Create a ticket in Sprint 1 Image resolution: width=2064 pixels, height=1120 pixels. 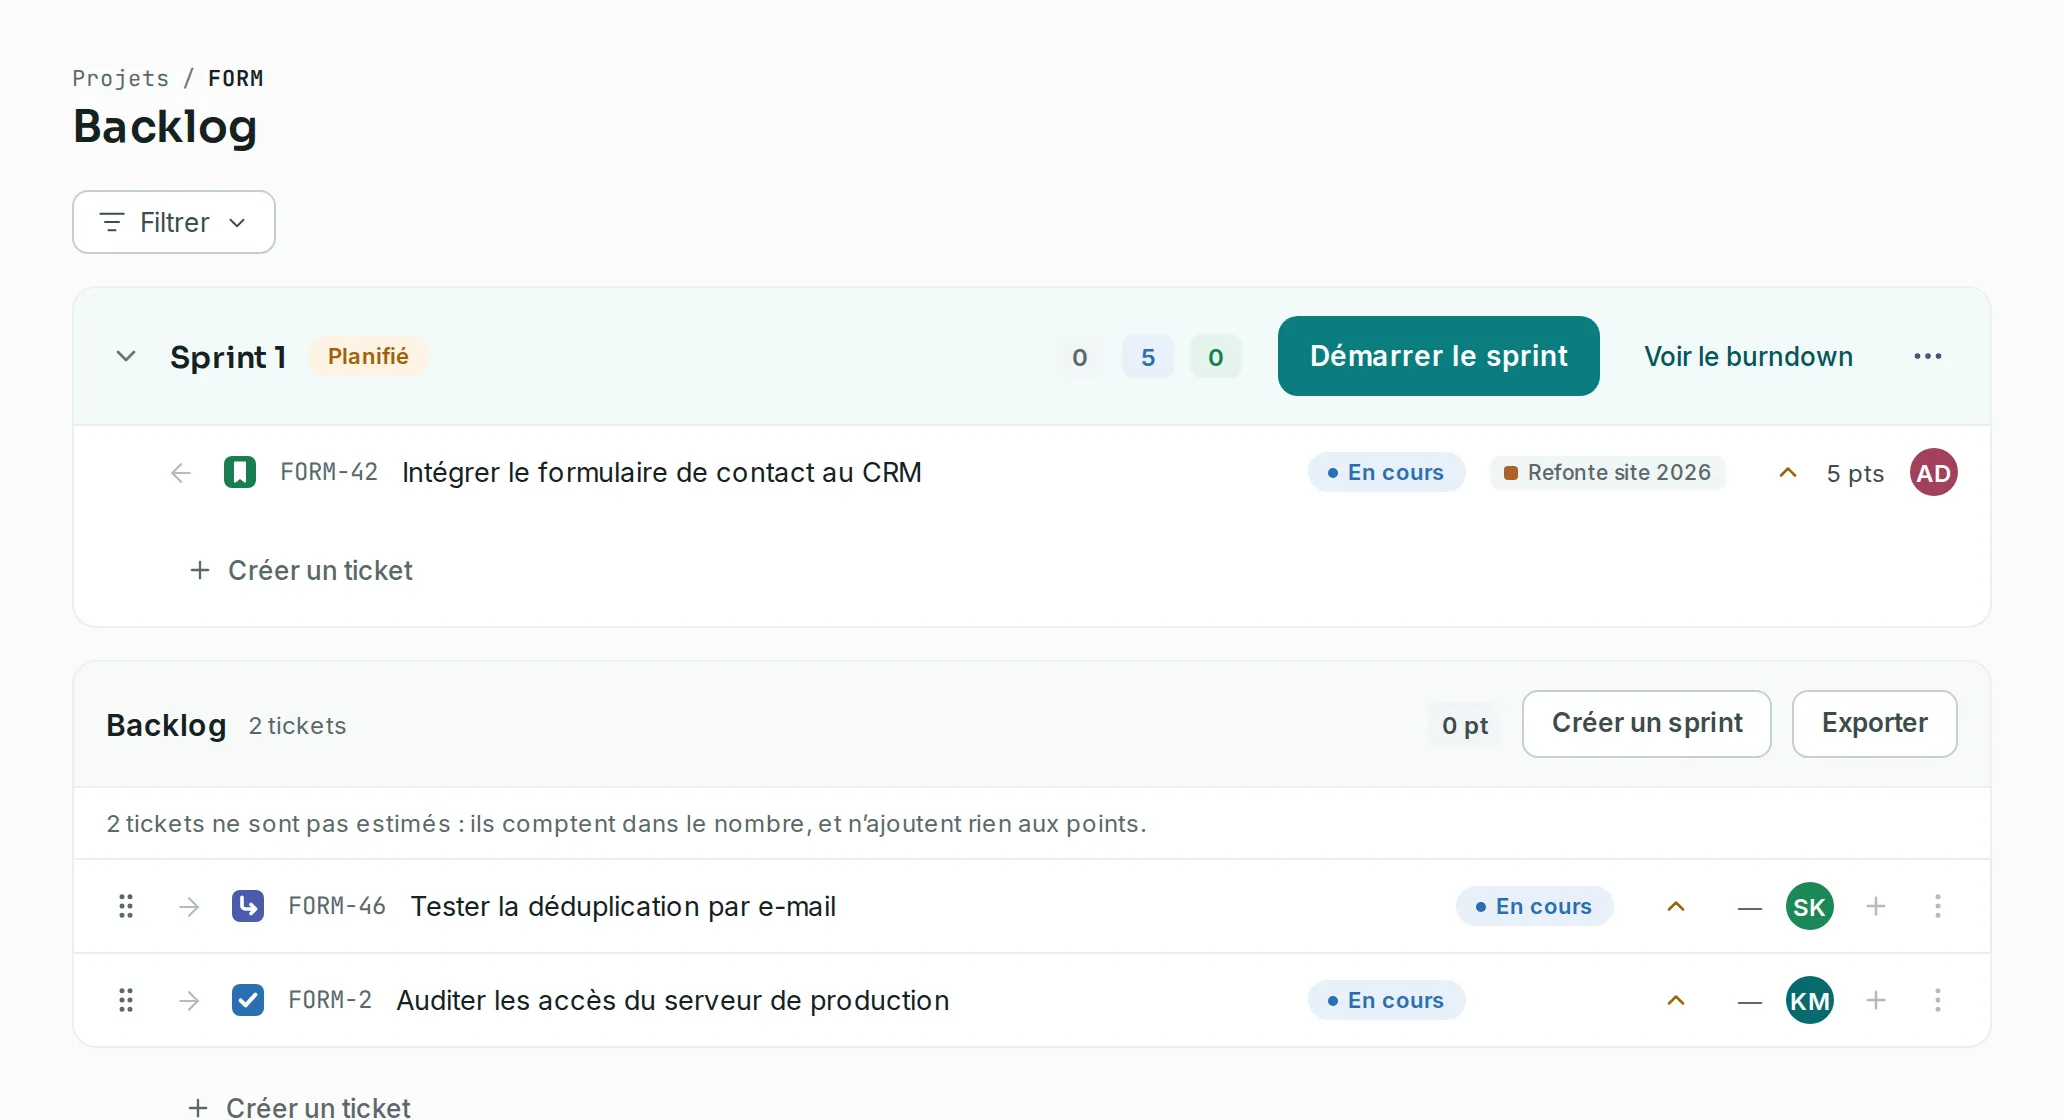(301, 570)
